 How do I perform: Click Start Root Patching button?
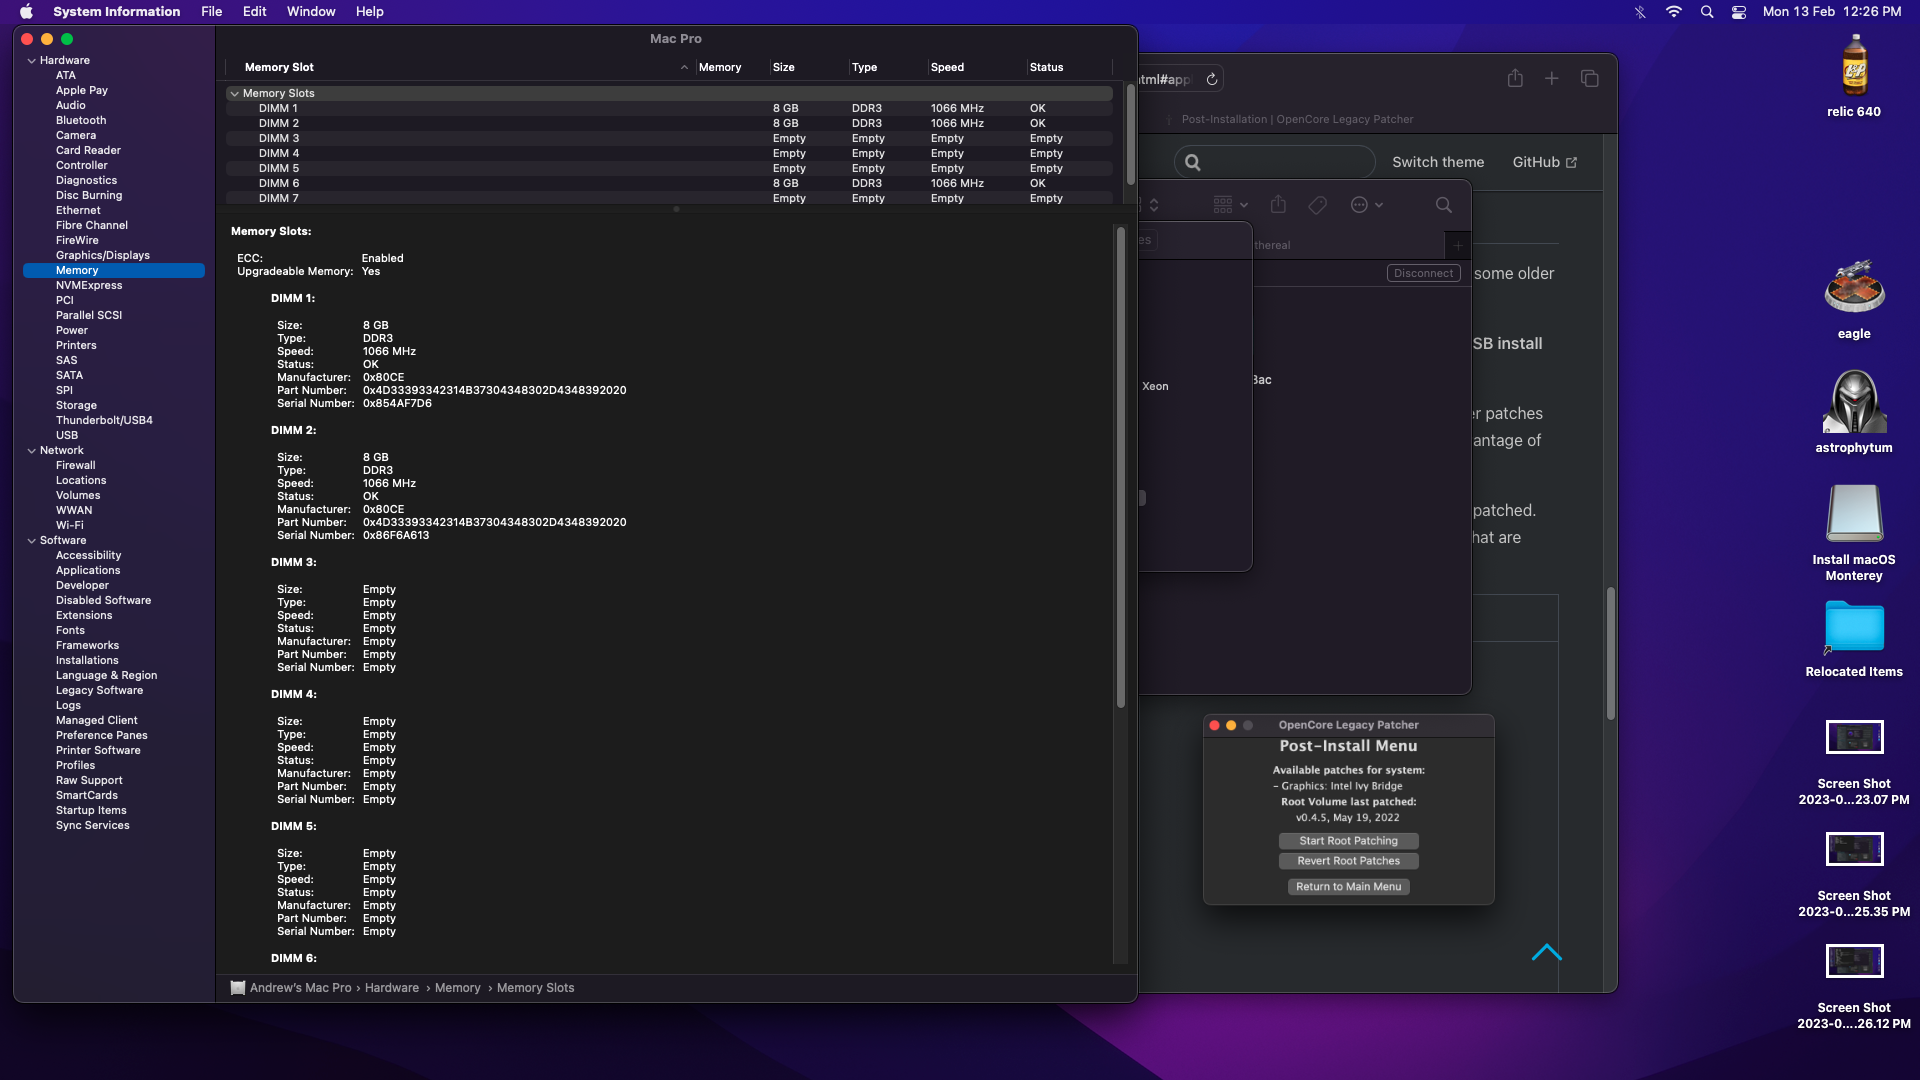[x=1348, y=841]
